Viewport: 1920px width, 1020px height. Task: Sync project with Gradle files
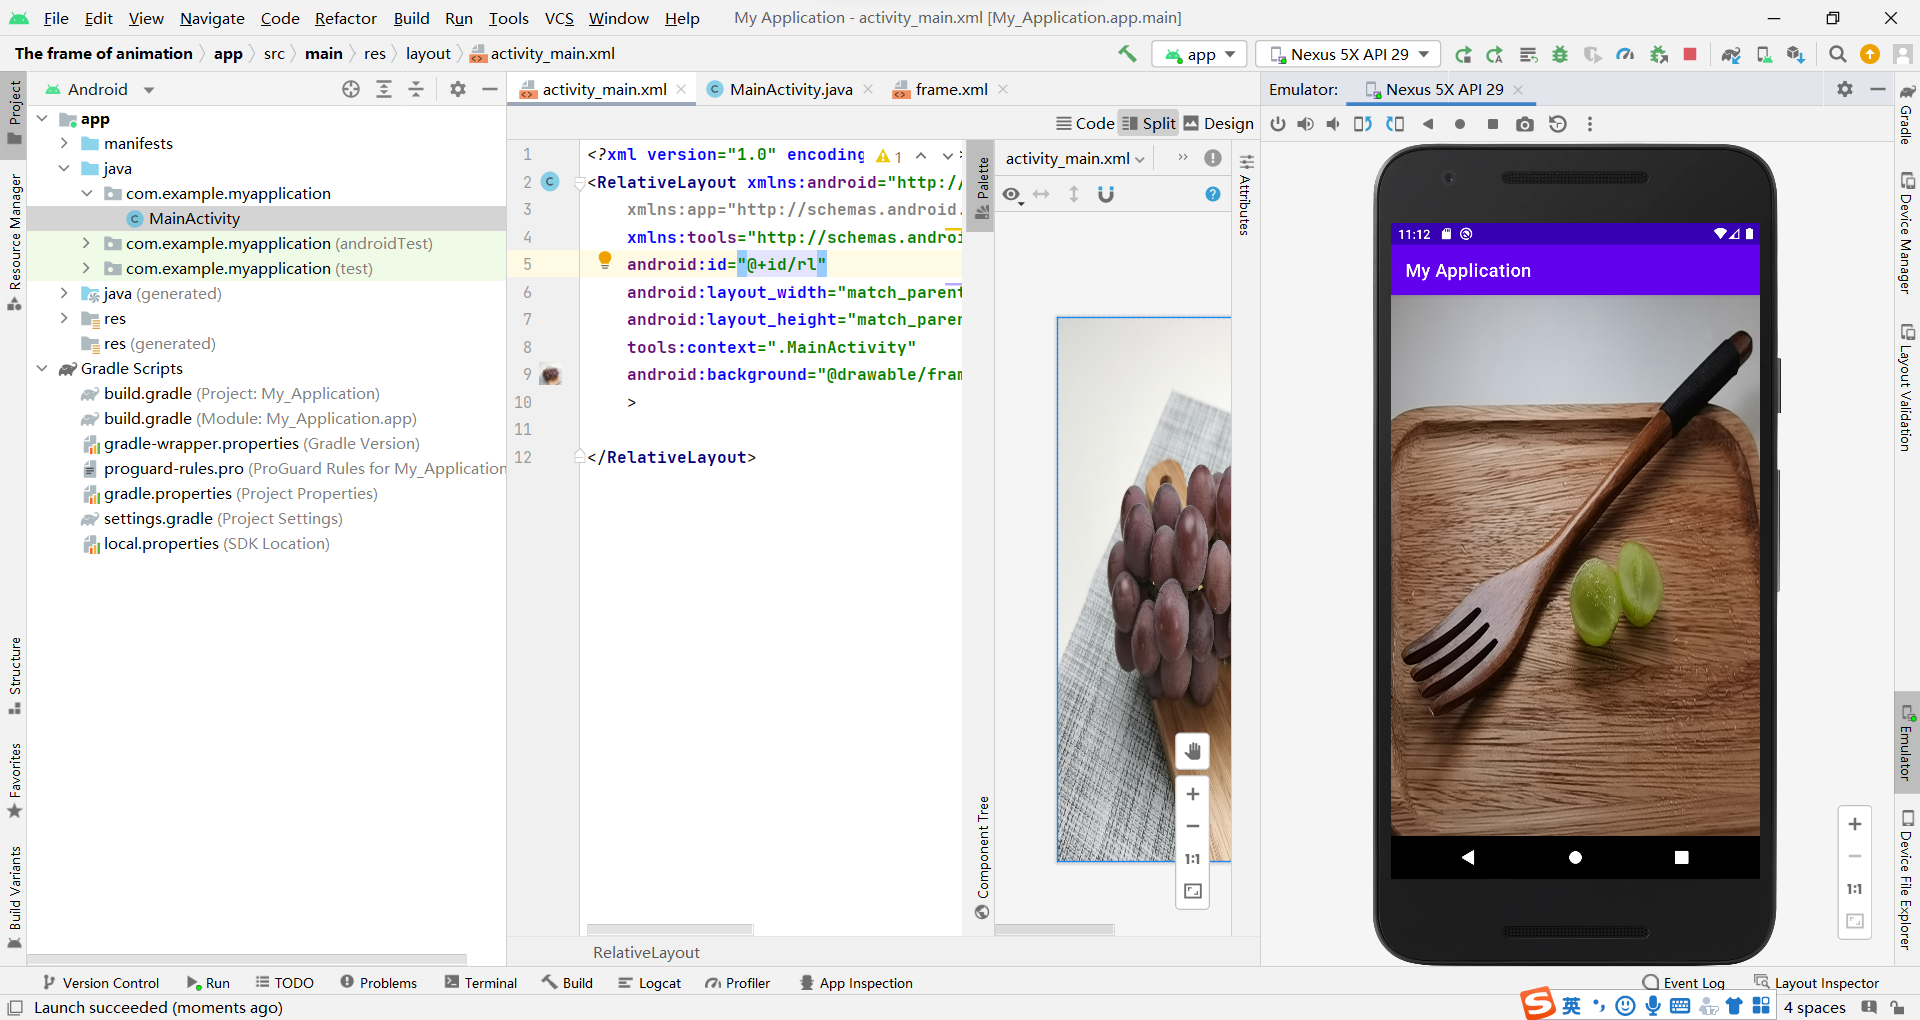pyautogui.click(x=1732, y=54)
